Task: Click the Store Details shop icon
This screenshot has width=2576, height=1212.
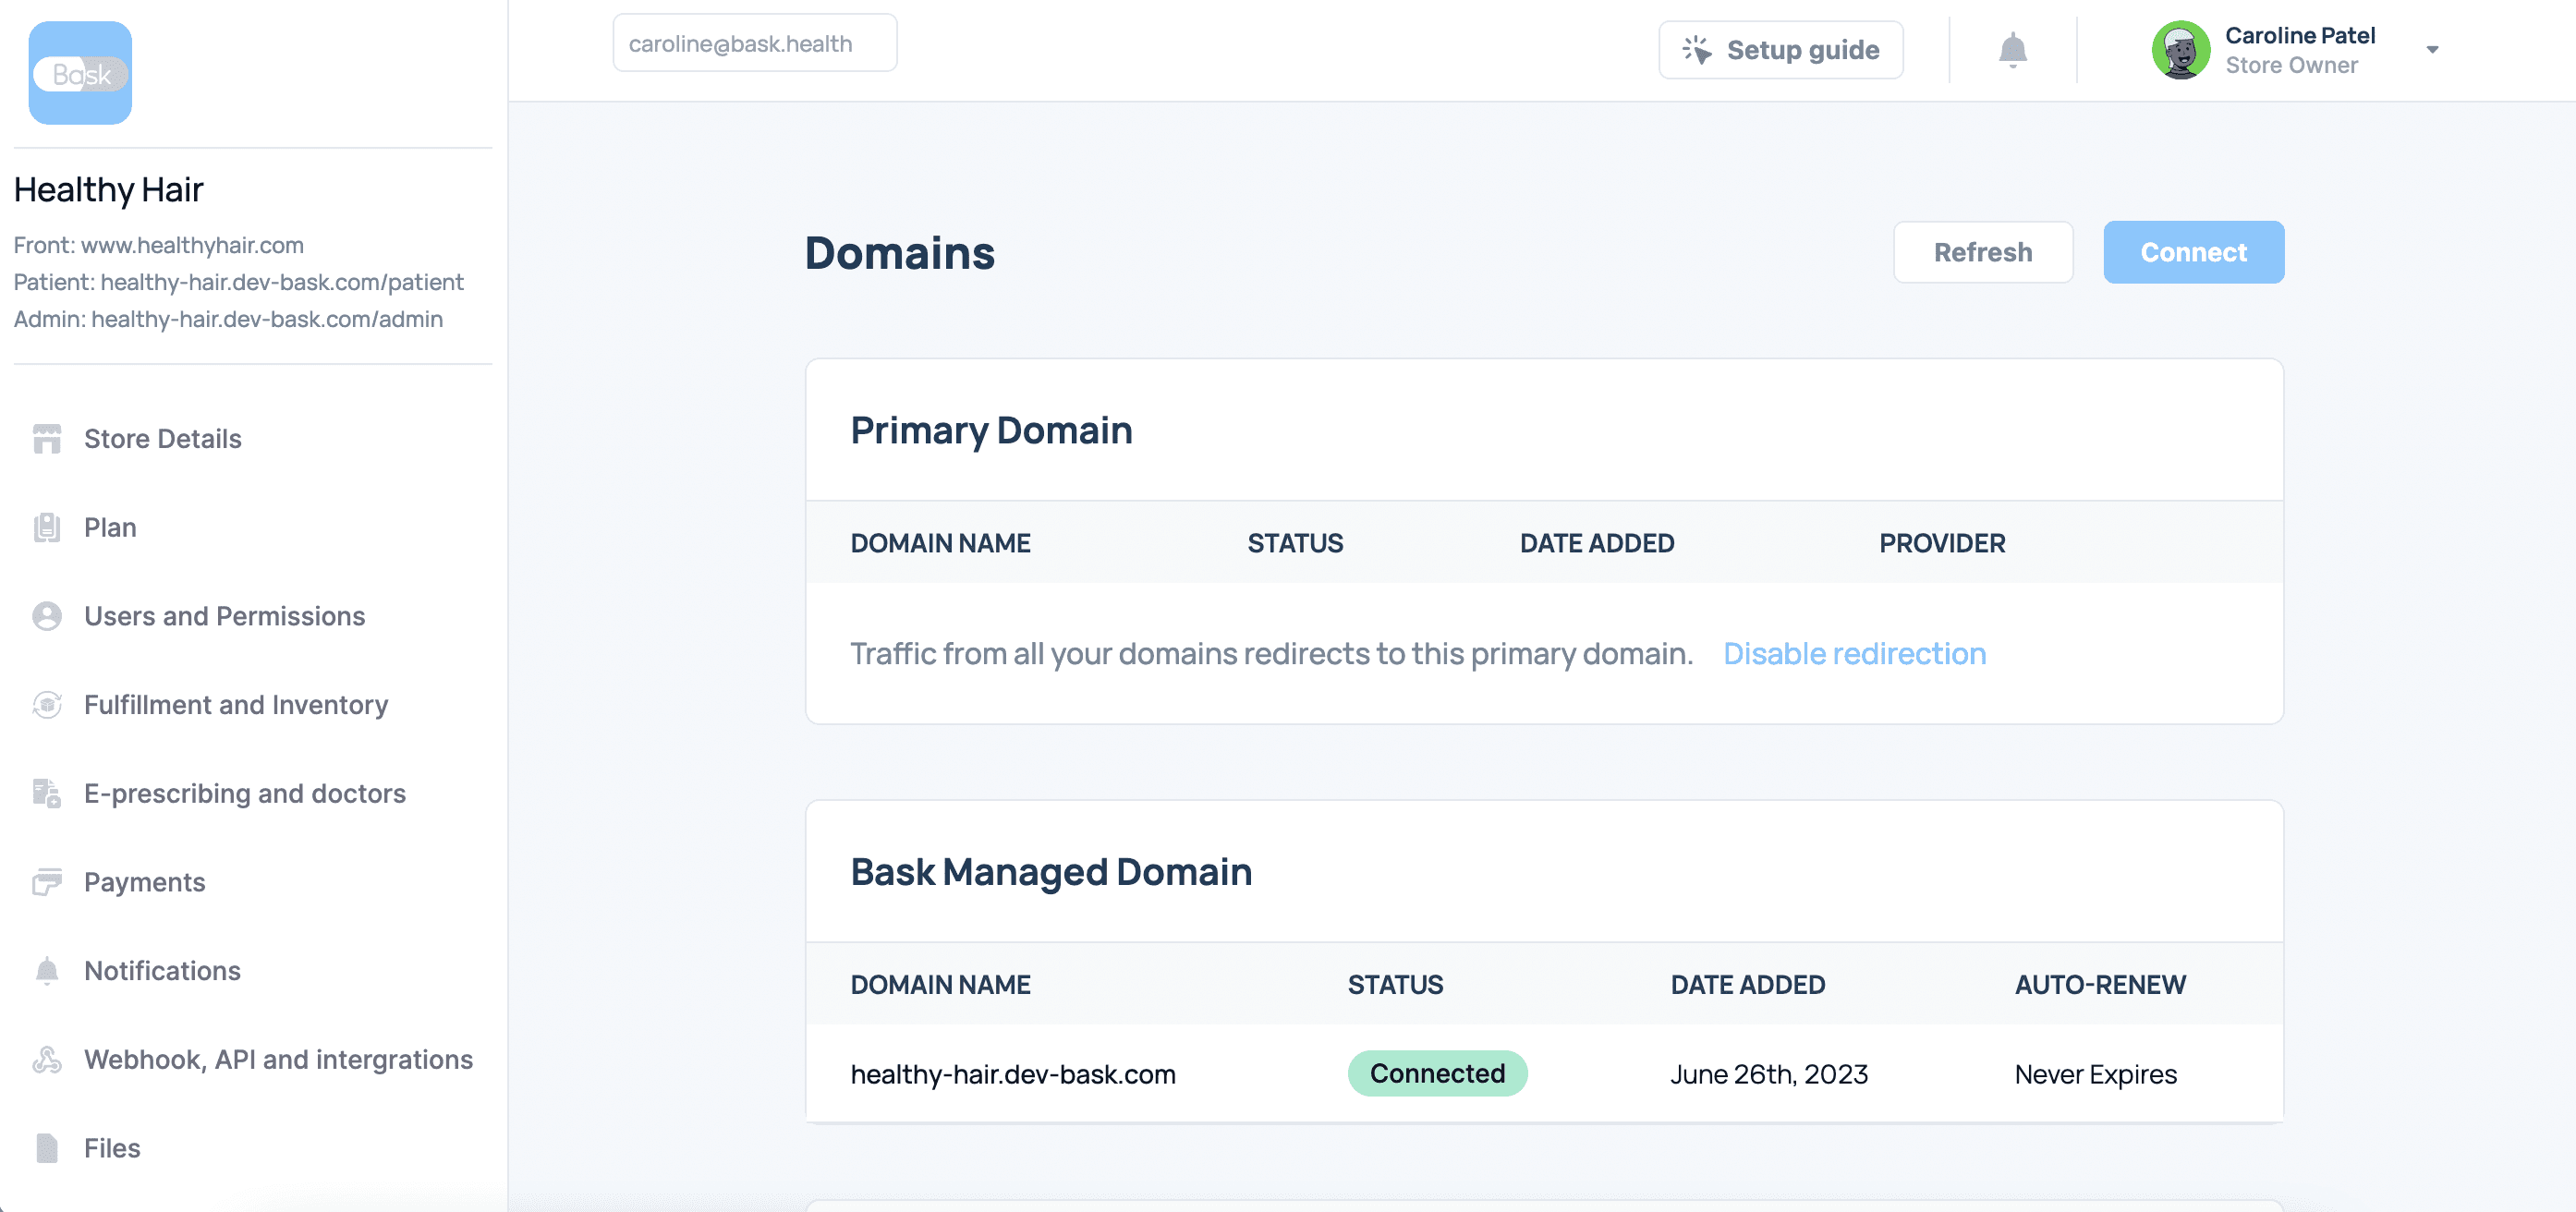Action: pyautogui.click(x=47, y=439)
